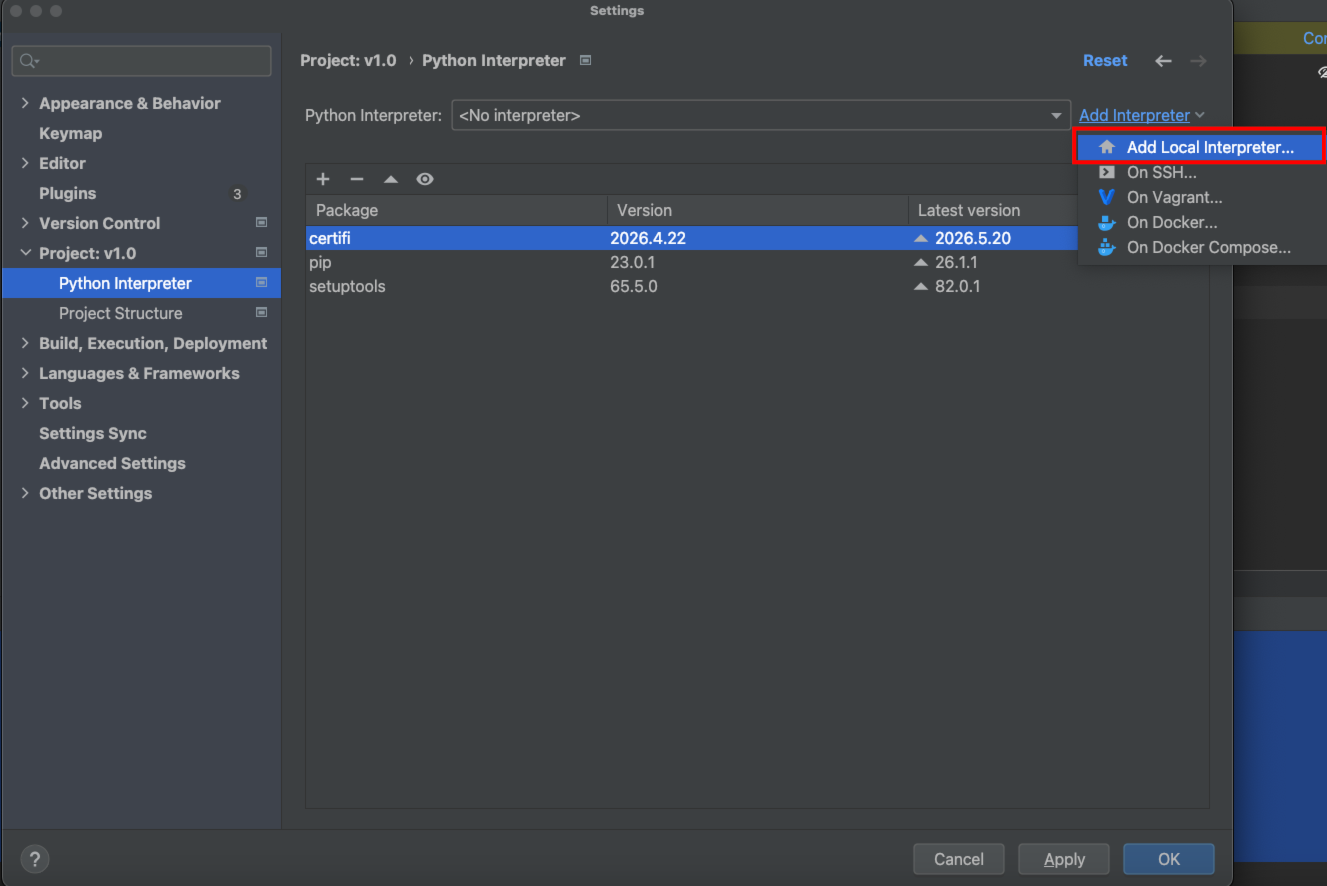Click the Reset link

tap(1105, 61)
